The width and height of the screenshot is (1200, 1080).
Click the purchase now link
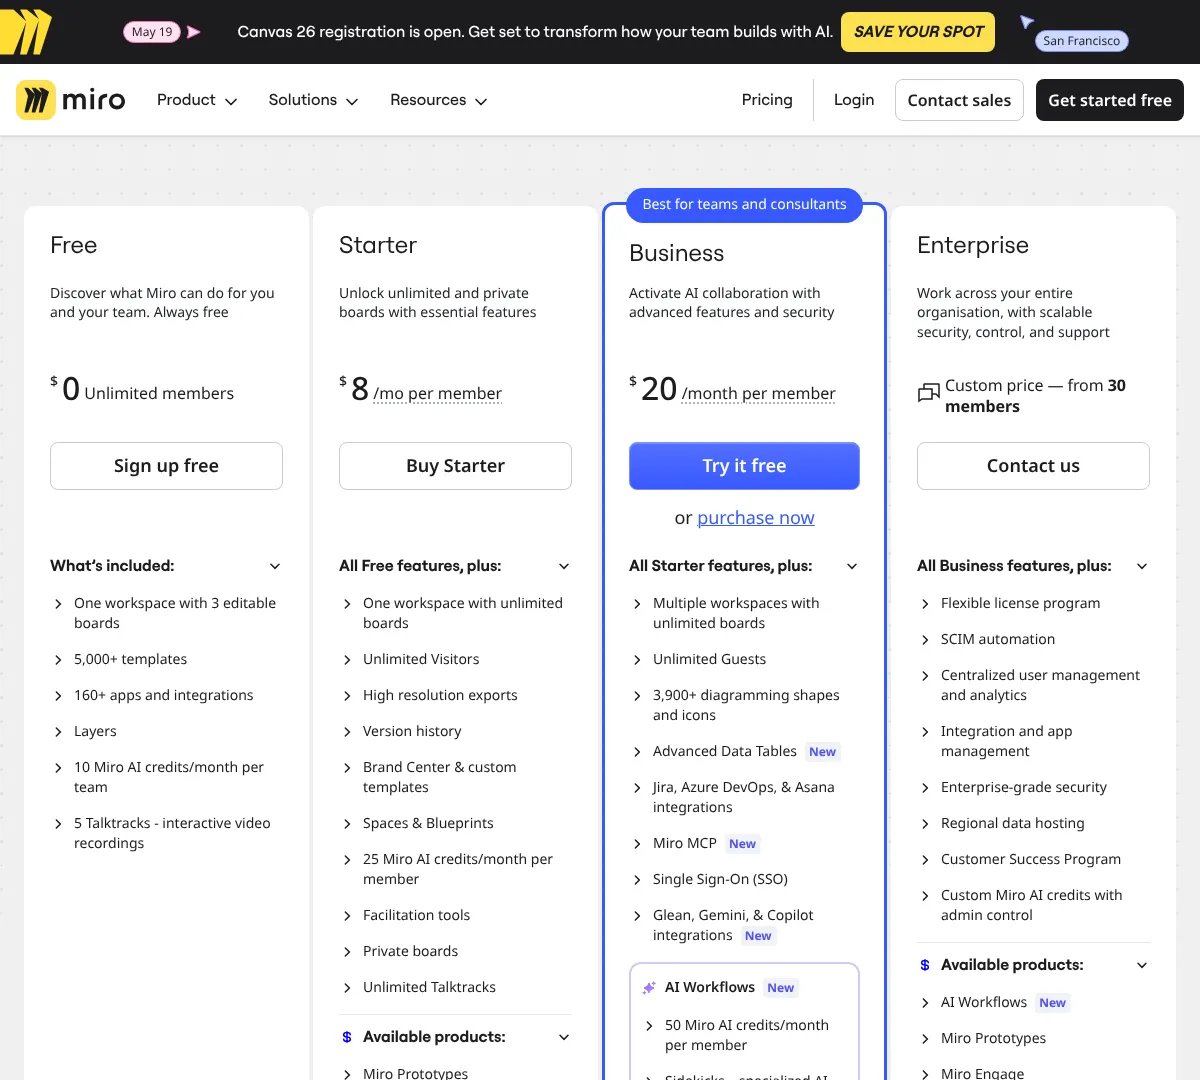[x=756, y=518]
